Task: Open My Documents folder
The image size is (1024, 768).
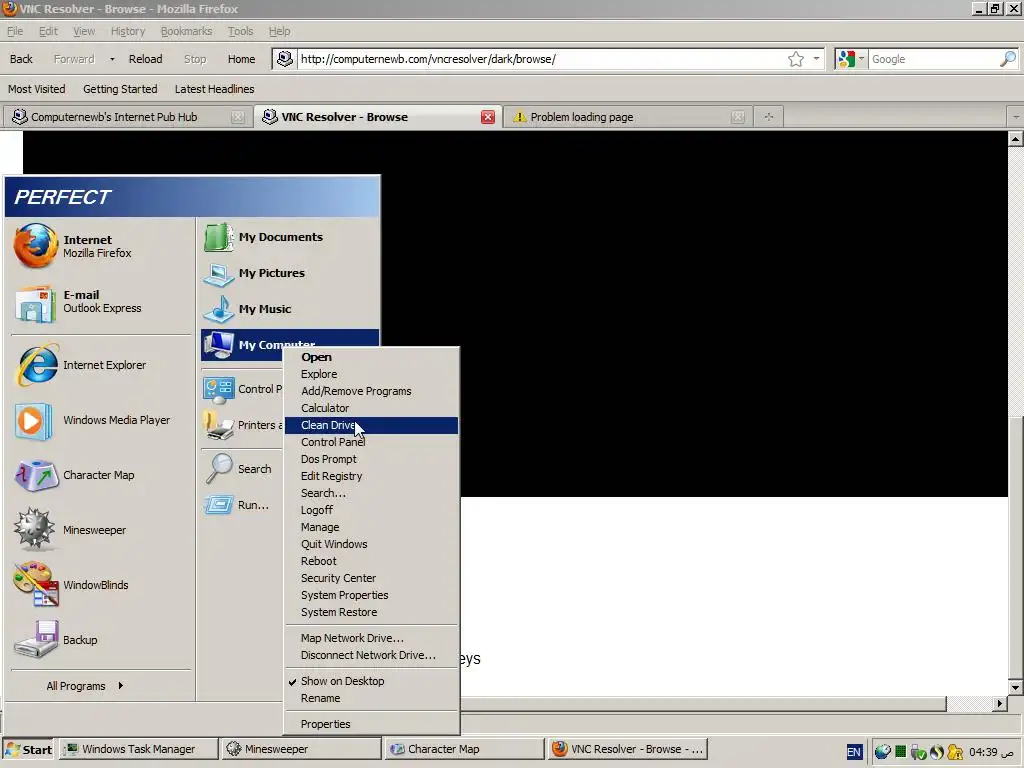Action: [218, 237]
